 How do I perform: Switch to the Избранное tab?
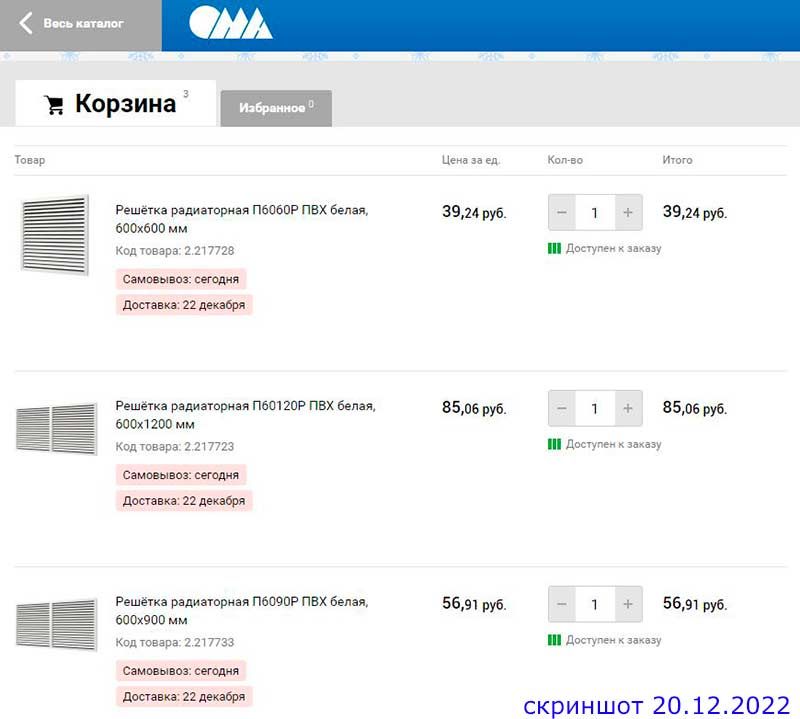[x=276, y=108]
